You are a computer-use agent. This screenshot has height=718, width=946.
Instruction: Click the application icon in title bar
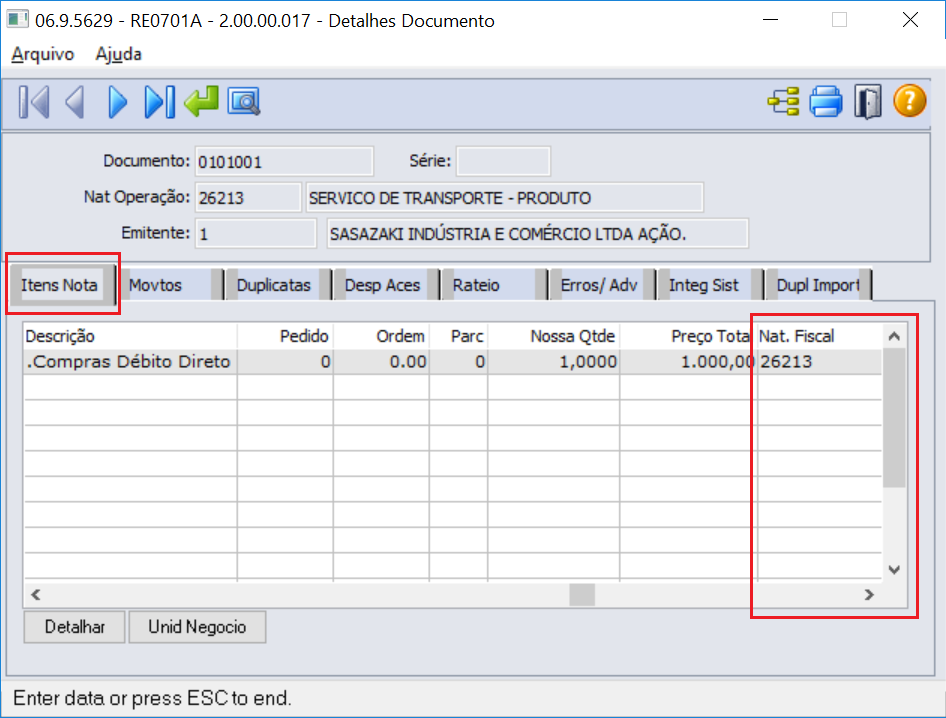click(17, 19)
